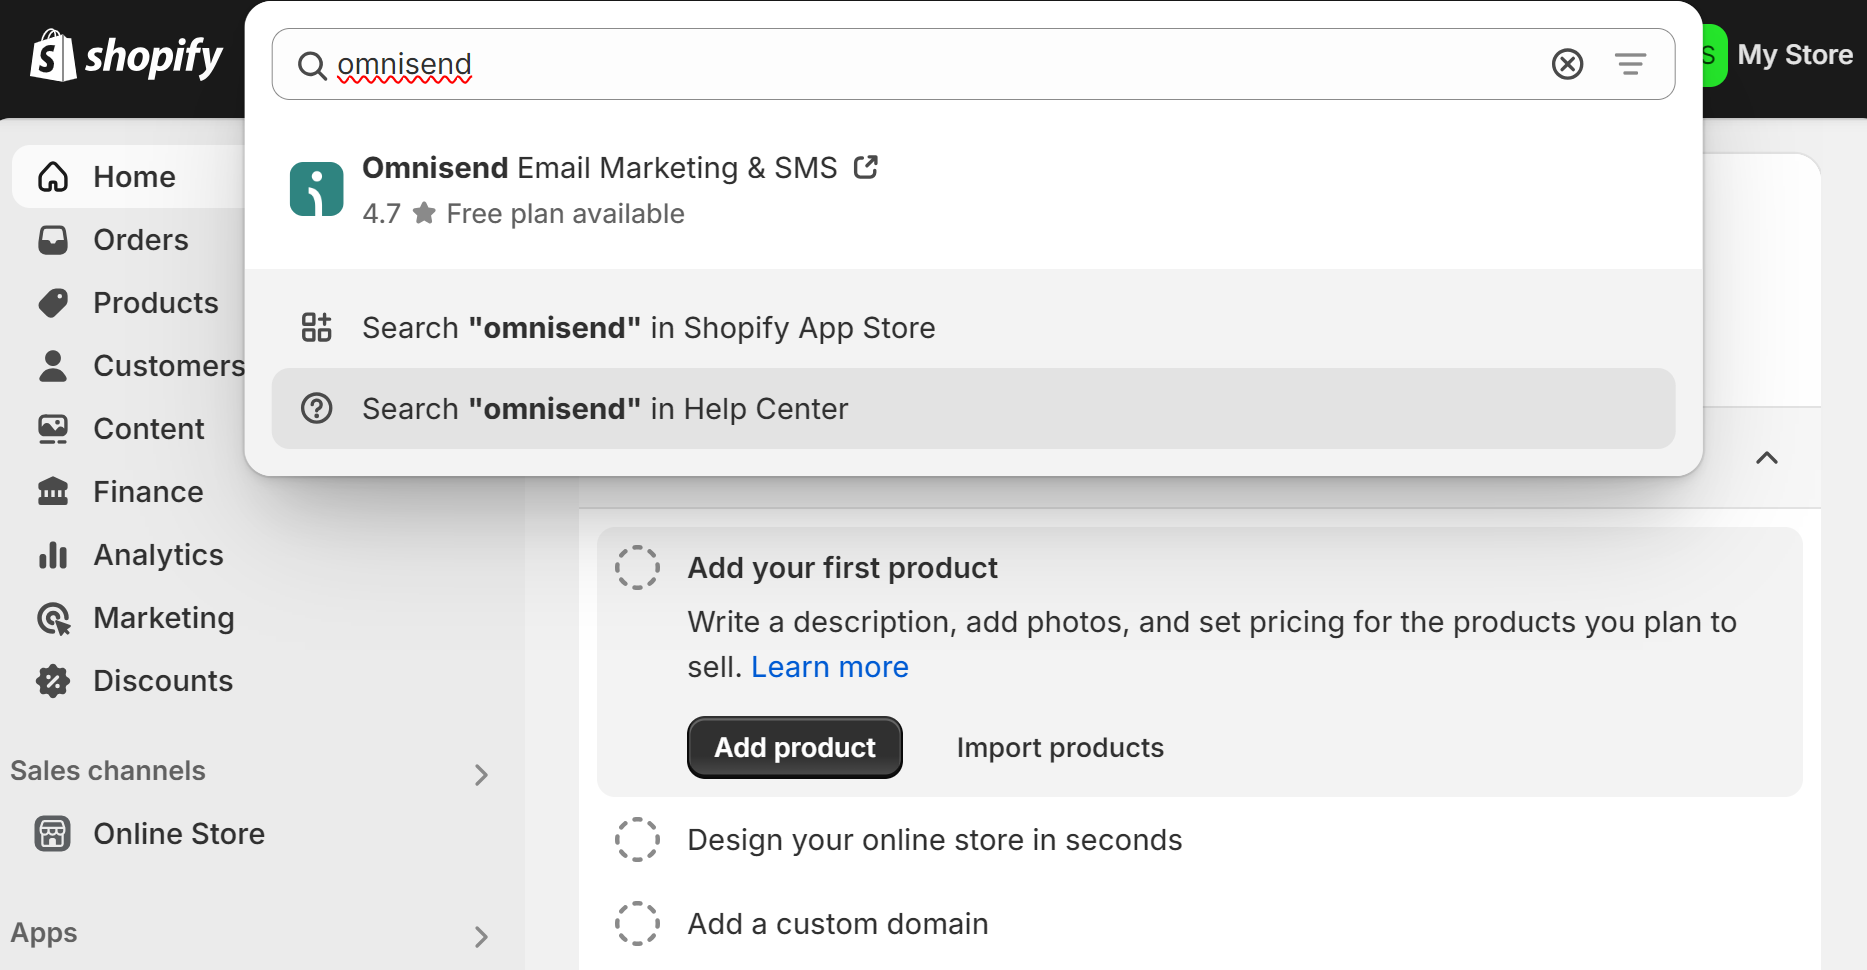This screenshot has width=1867, height=970.
Task: Click the Analytics bar chart icon
Action: 53,555
